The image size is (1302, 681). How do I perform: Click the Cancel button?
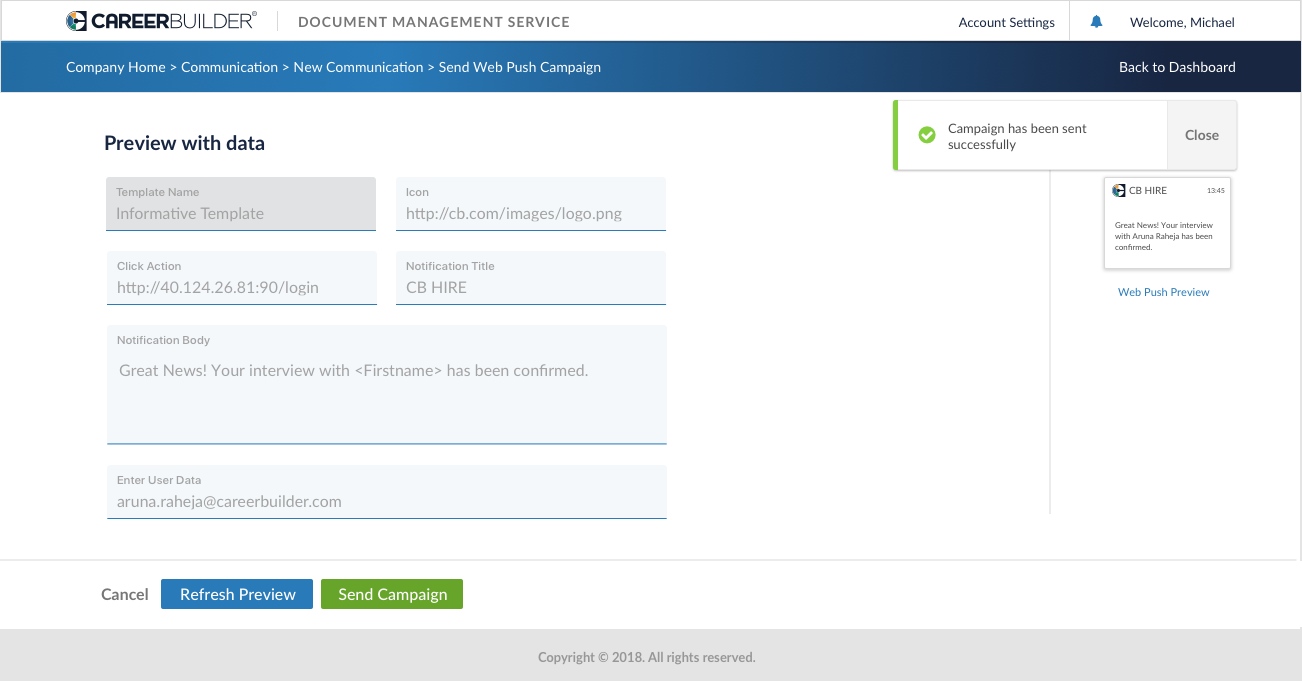[x=125, y=594]
